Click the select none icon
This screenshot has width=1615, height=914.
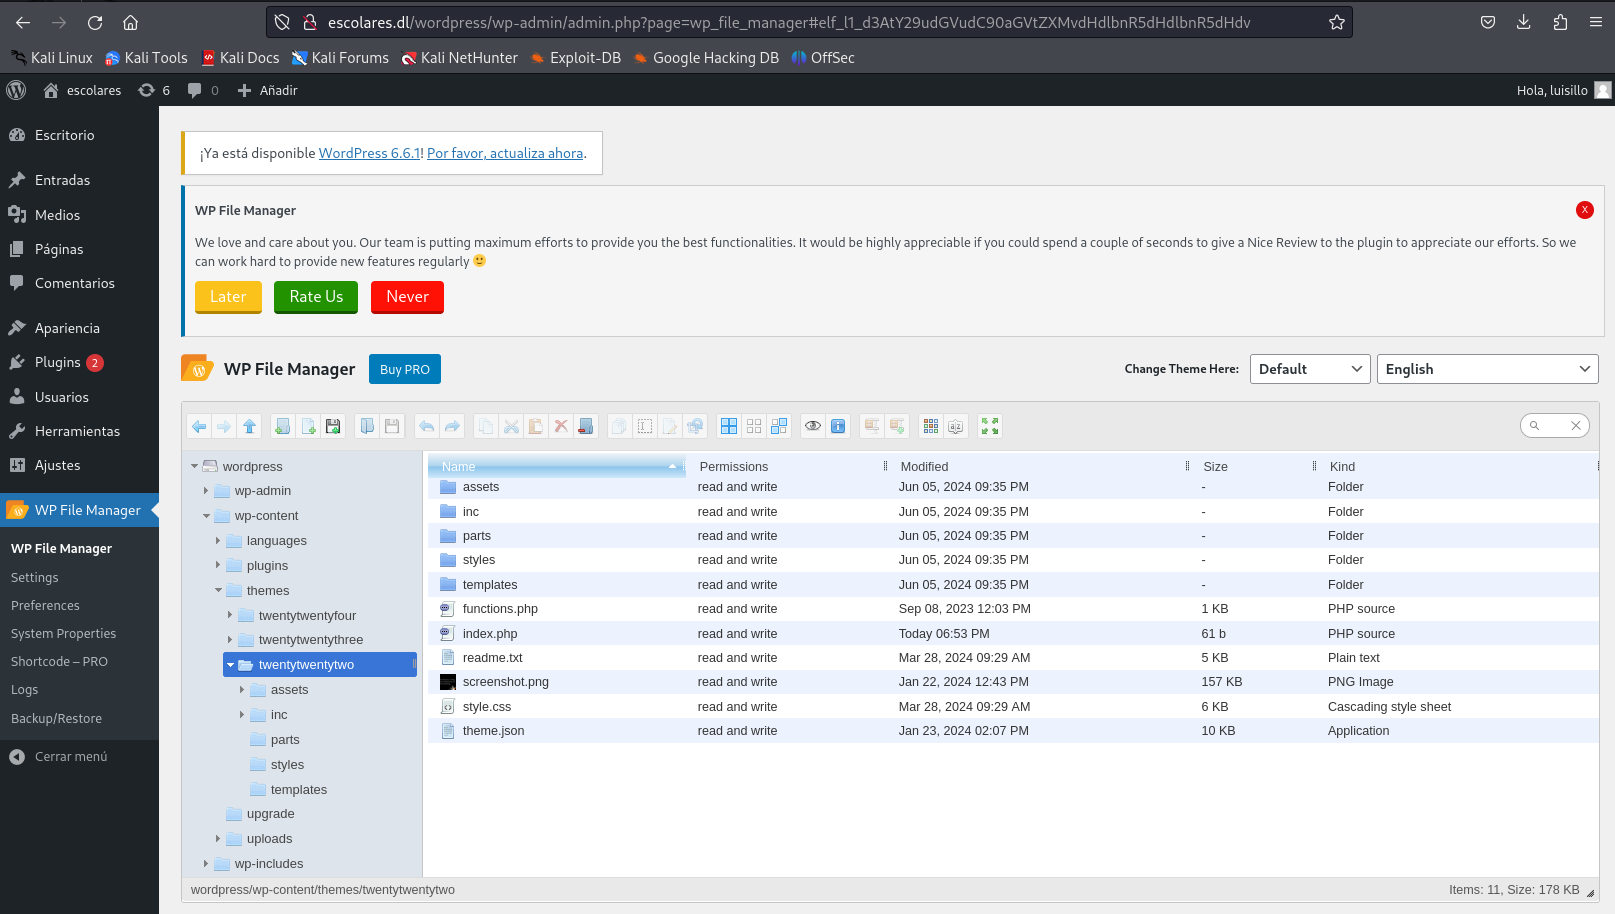(754, 426)
